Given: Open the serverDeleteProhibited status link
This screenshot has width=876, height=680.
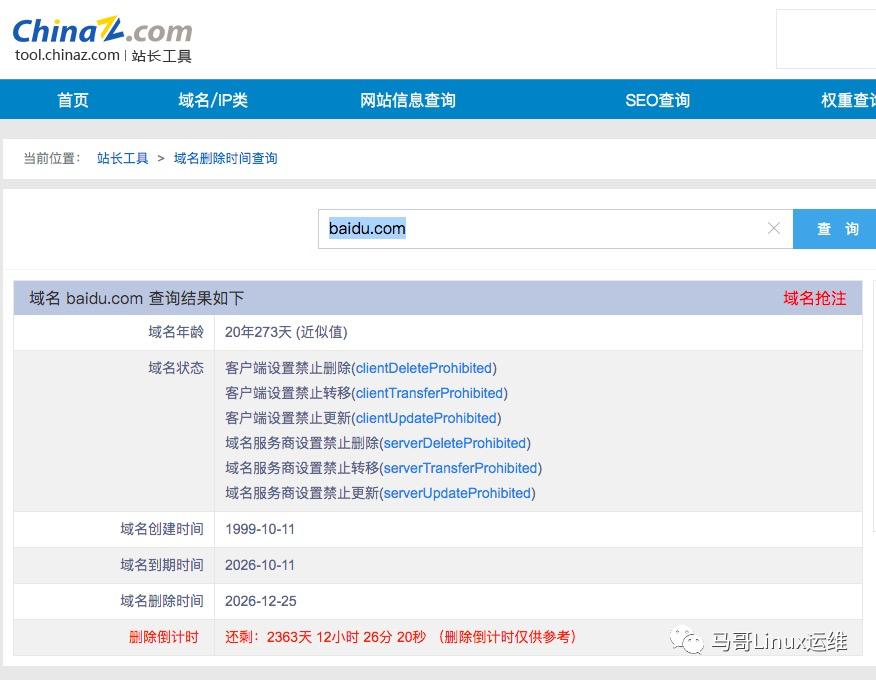Looking at the screenshot, I should pyautogui.click(x=455, y=443).
